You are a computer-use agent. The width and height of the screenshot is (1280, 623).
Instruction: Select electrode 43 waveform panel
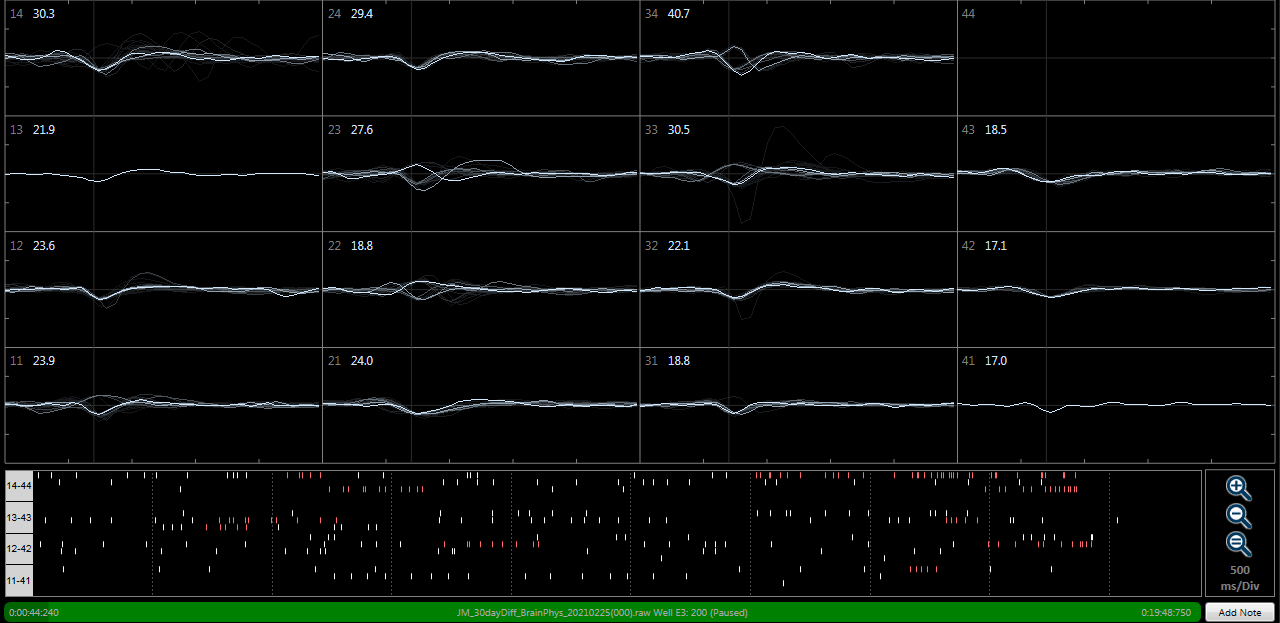click(x=1116, y=174)
